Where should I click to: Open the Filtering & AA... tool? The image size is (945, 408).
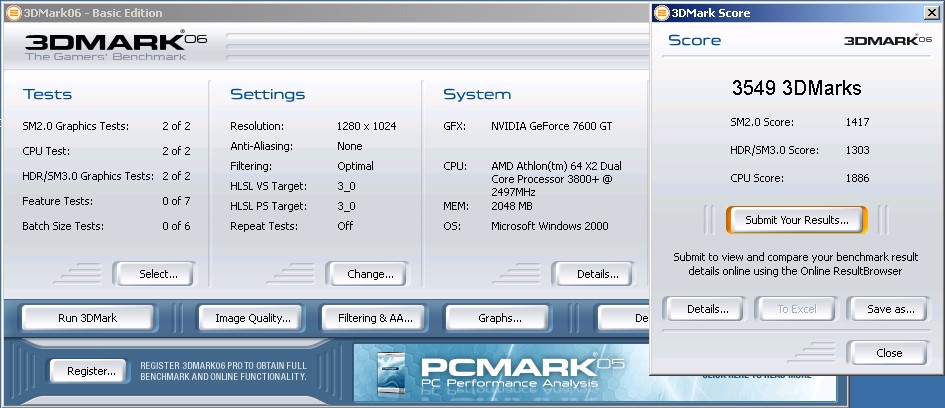(x=375, y=318)
